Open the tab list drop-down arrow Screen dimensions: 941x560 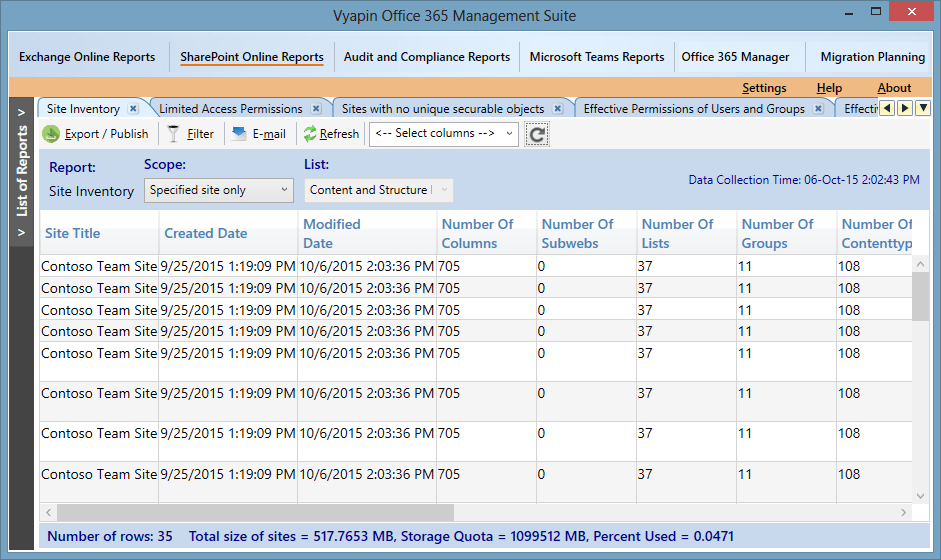click(923, 108)
